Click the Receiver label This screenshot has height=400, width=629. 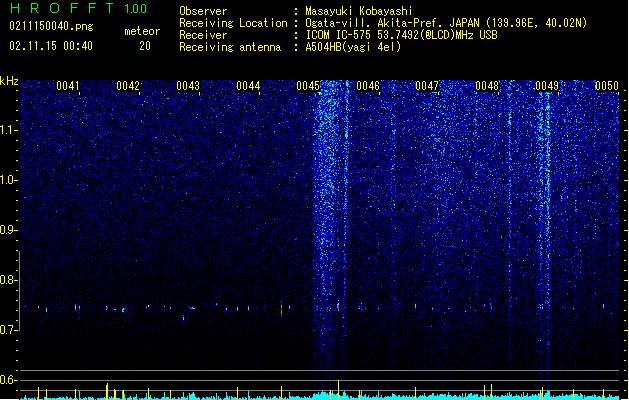203,35
